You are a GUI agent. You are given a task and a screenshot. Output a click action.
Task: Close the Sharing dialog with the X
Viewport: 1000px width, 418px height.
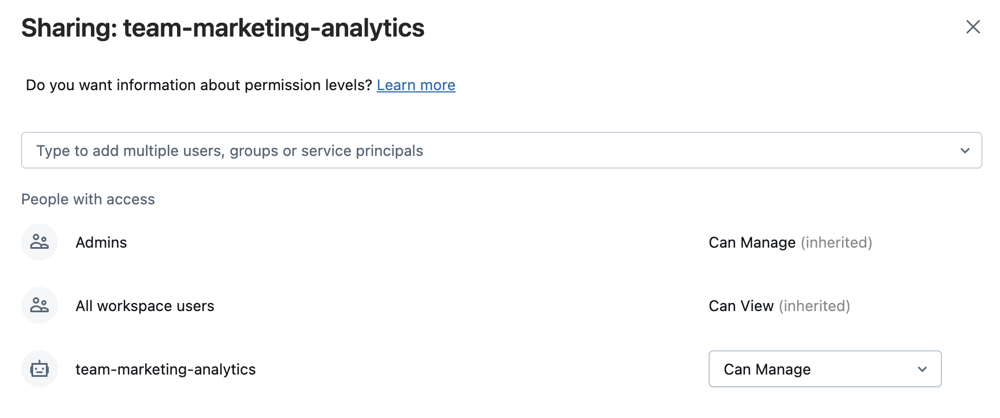[x=972, y=27]
